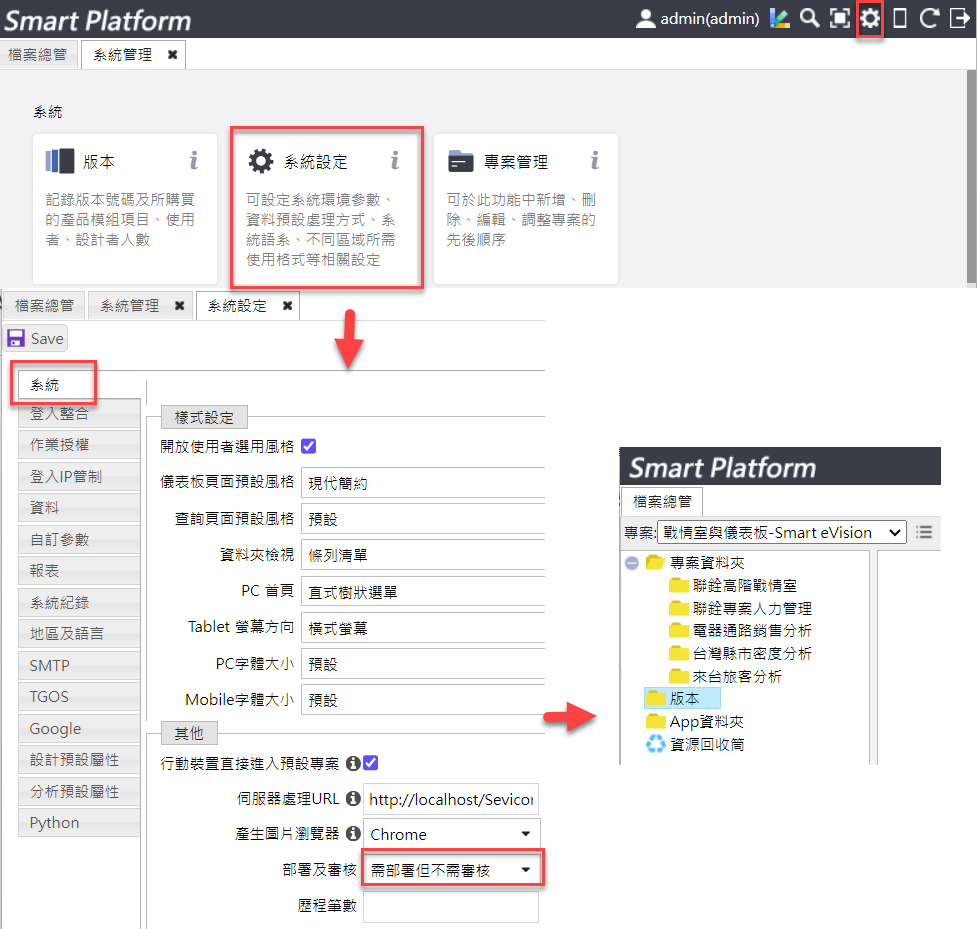The image size is (977, 929).
Task: Click the folder icon of 電器通路銷售分析
Action: 679,631
